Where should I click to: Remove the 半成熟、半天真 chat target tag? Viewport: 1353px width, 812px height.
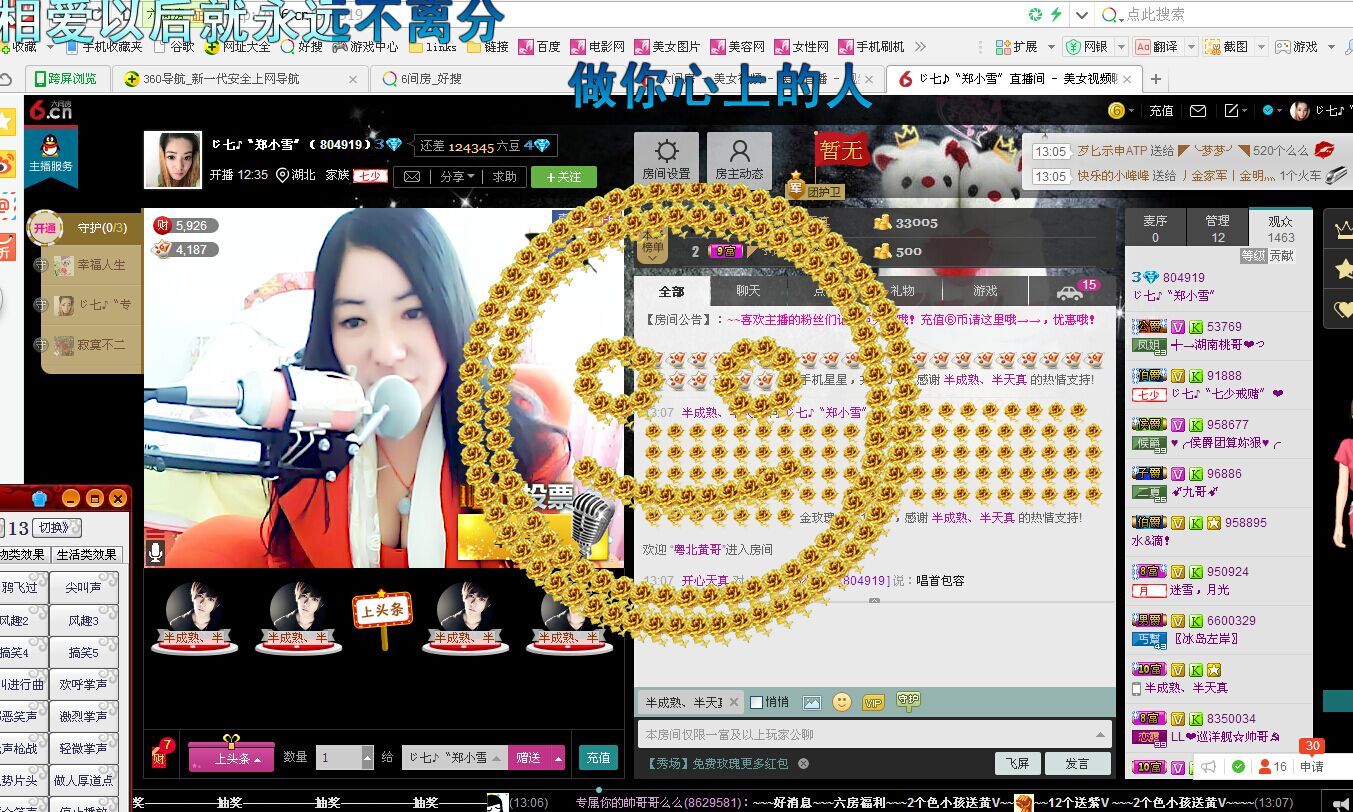(x=733, y=702)
